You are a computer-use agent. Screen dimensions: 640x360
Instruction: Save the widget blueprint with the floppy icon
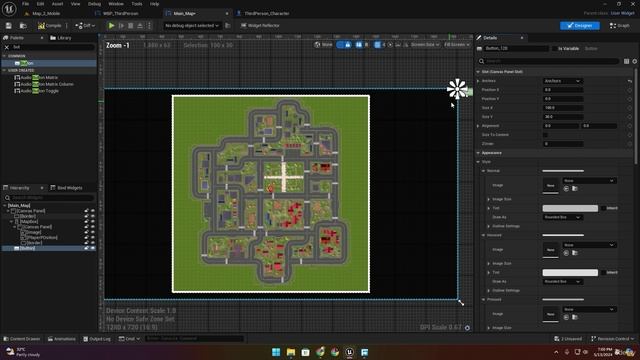(x=9, y=26)
